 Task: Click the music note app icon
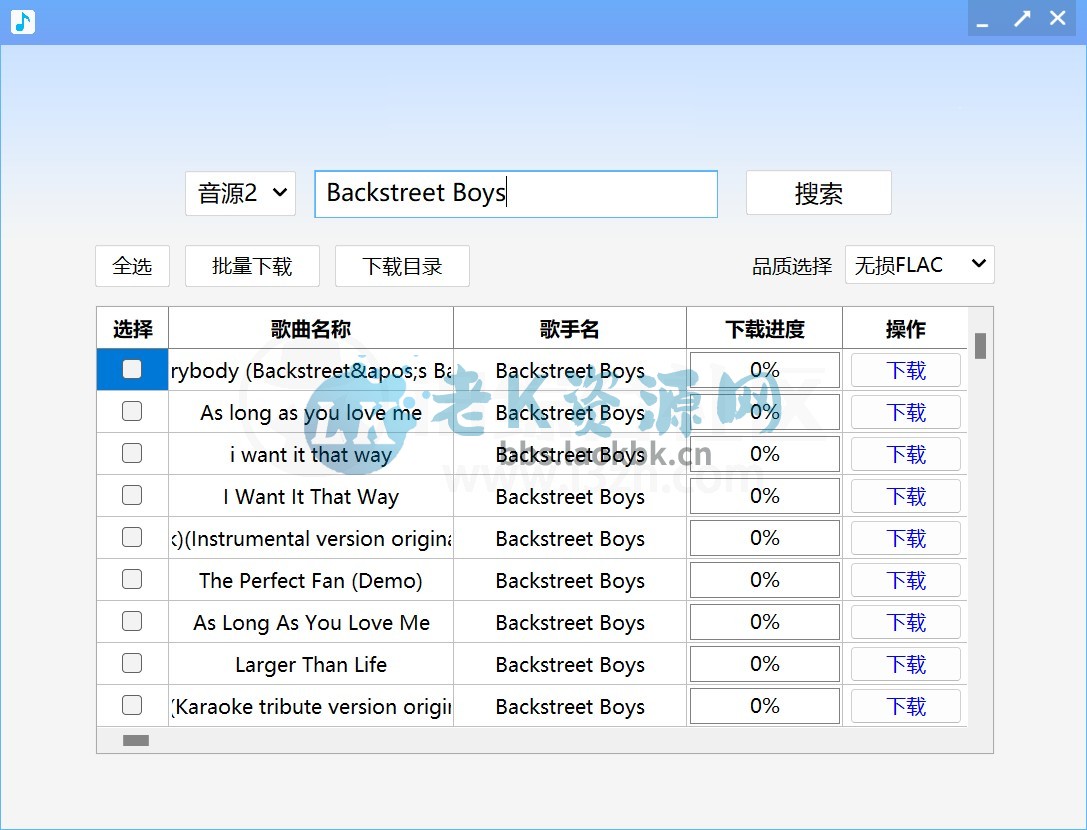23,21
